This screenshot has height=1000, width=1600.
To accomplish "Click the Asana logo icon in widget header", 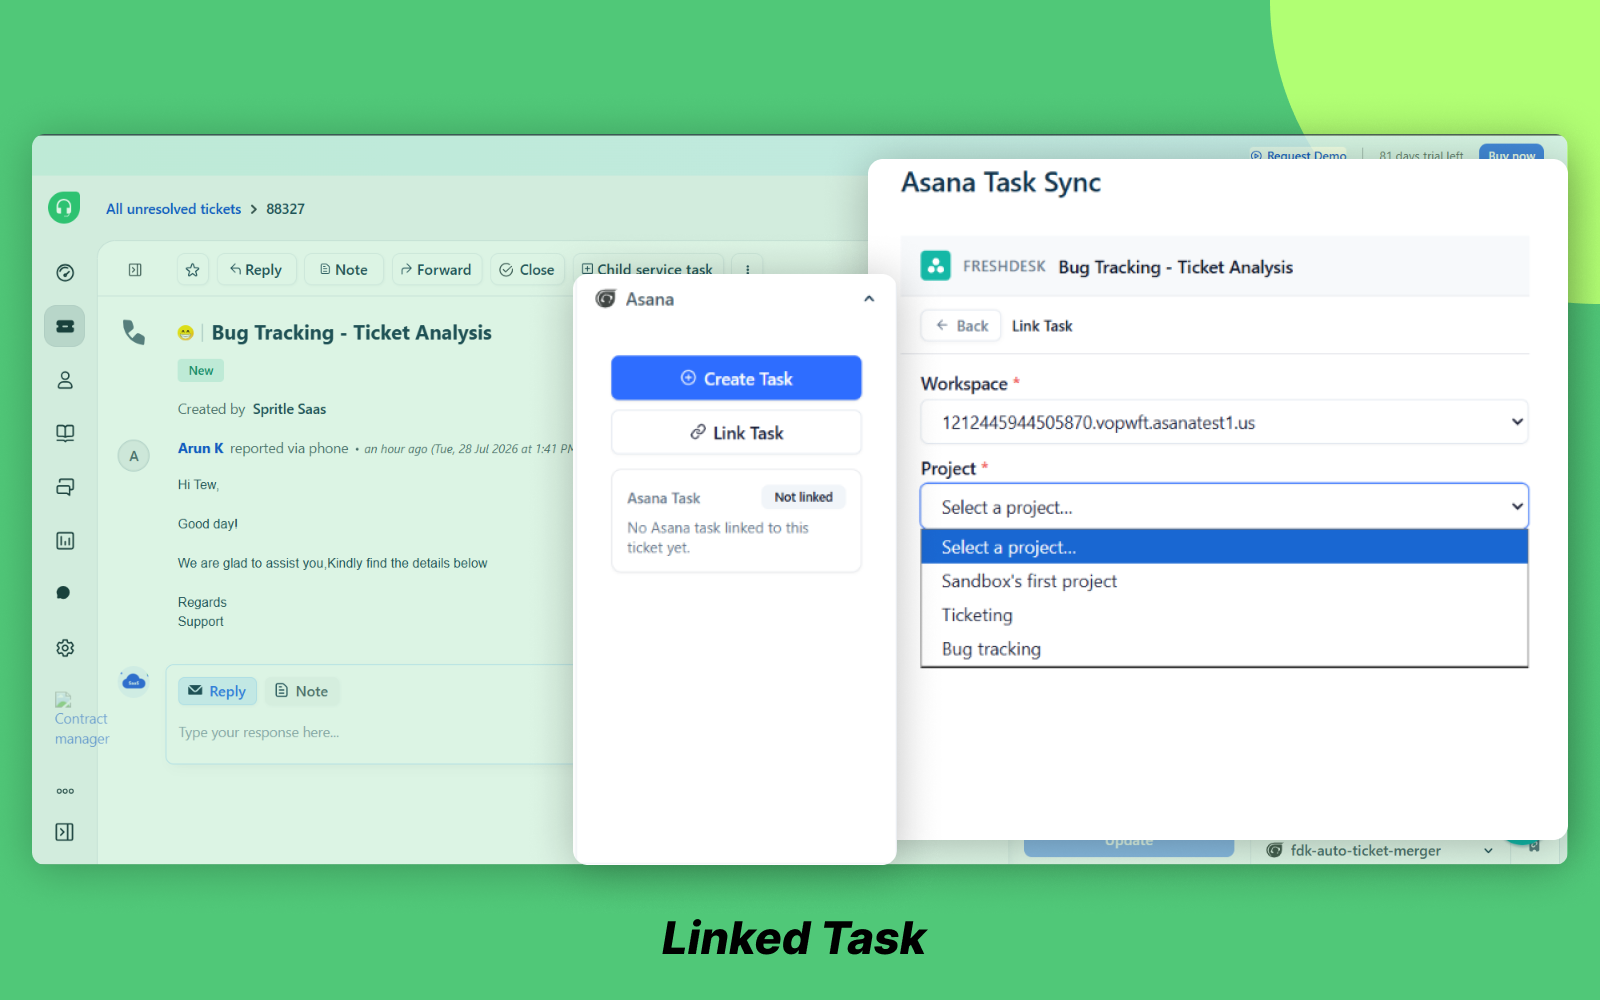I will point(605,299).
